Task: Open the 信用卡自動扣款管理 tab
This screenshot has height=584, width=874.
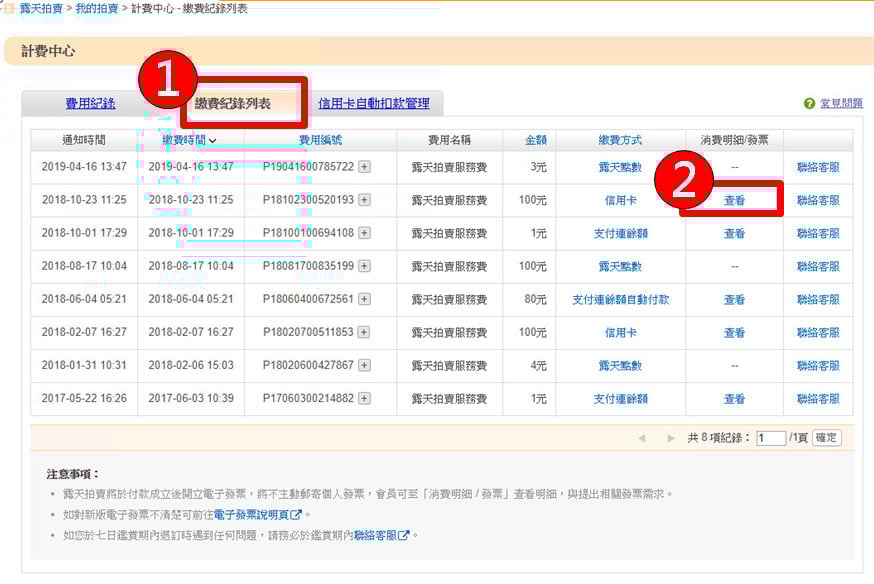Action: point(373,103)
